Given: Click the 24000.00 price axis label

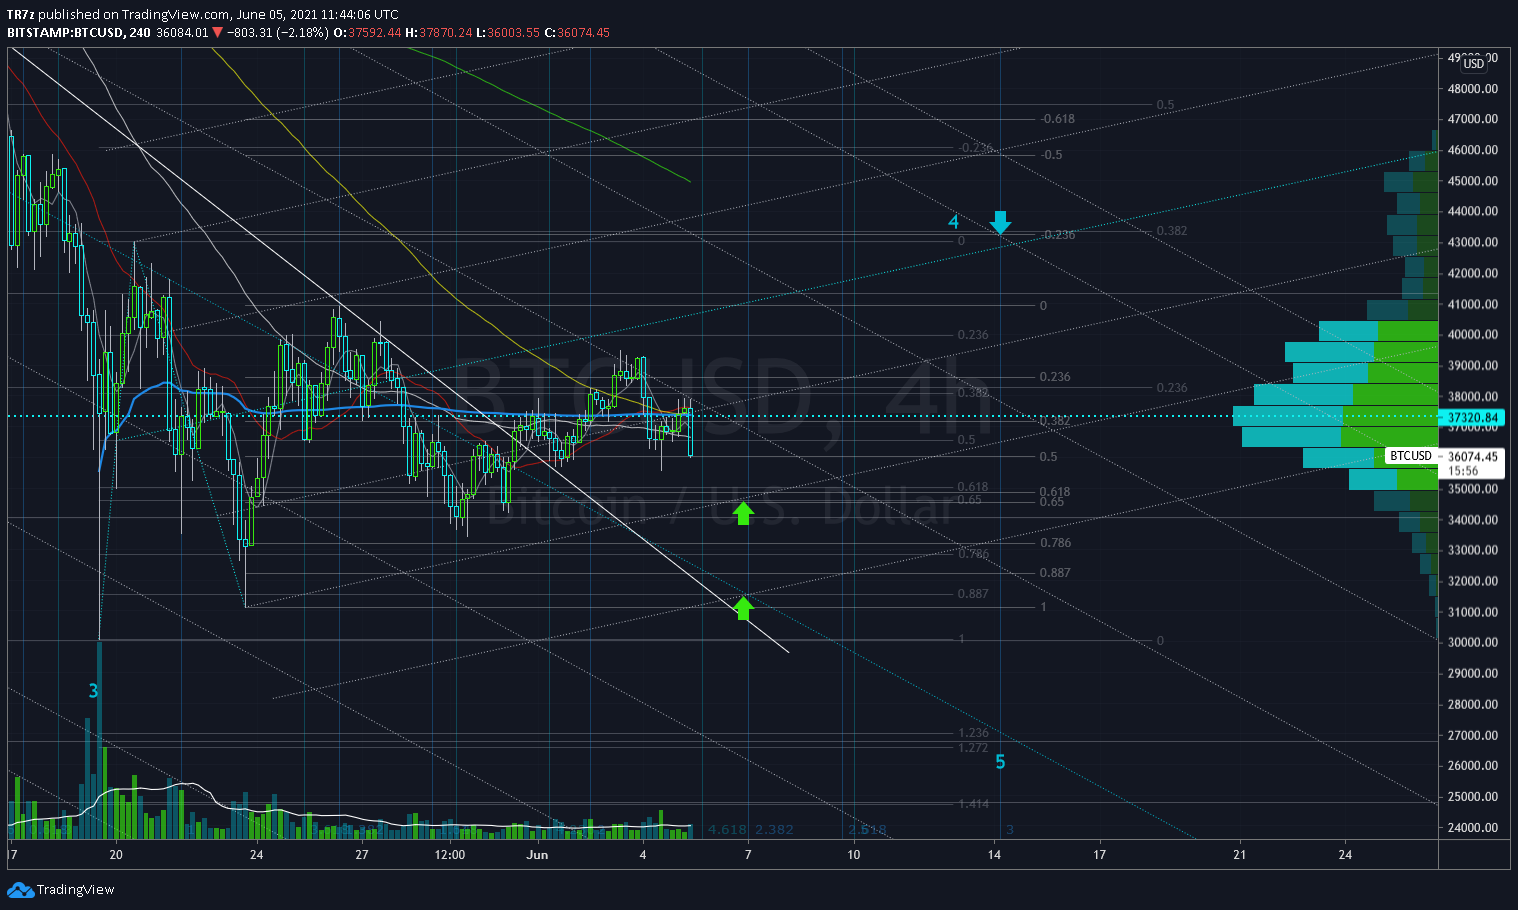Looking at the screenshot, I should pos(1473,828).
